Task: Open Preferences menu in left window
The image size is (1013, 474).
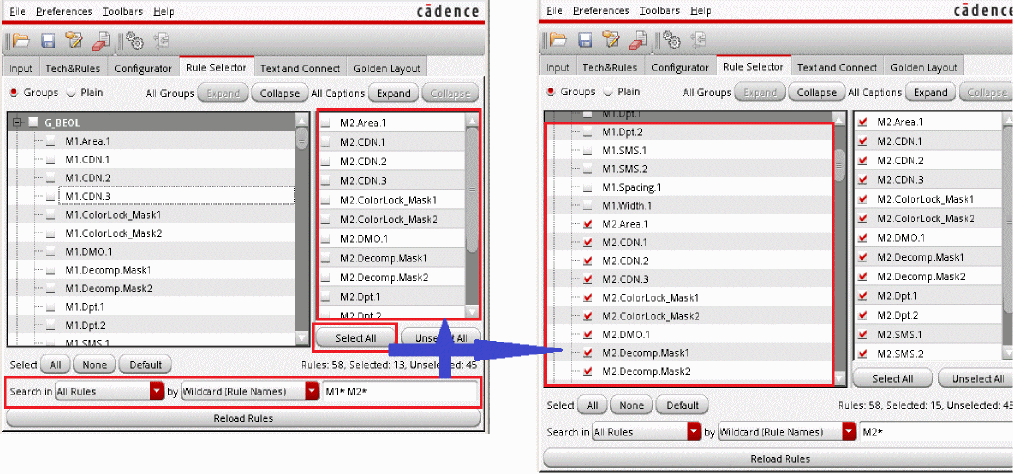Action: click(x=64, y=12)
